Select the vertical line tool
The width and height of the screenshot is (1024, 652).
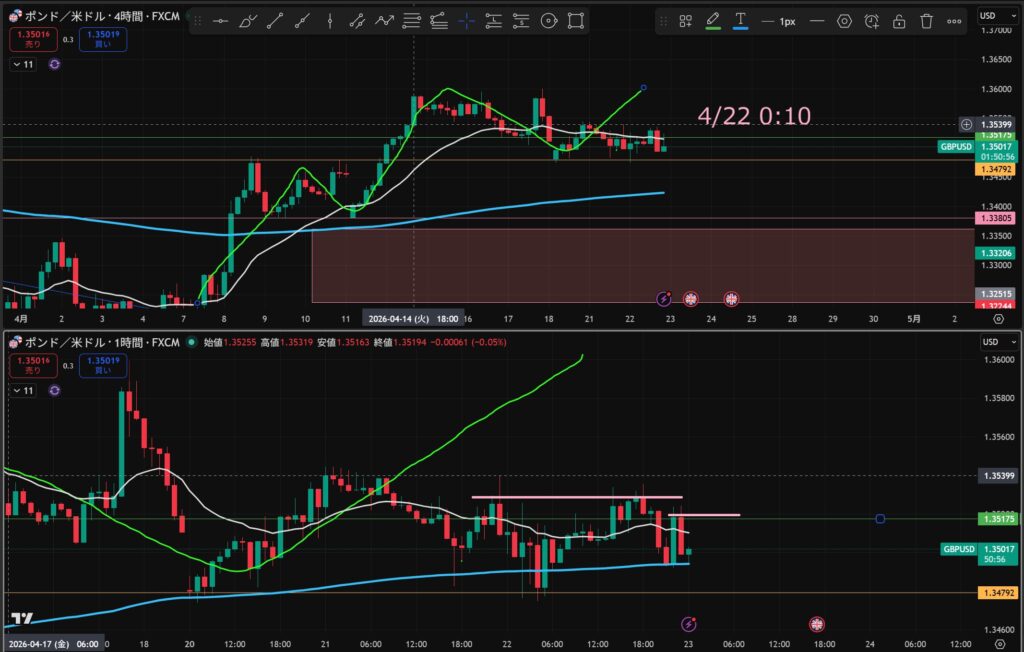click(x=330, y=21)
